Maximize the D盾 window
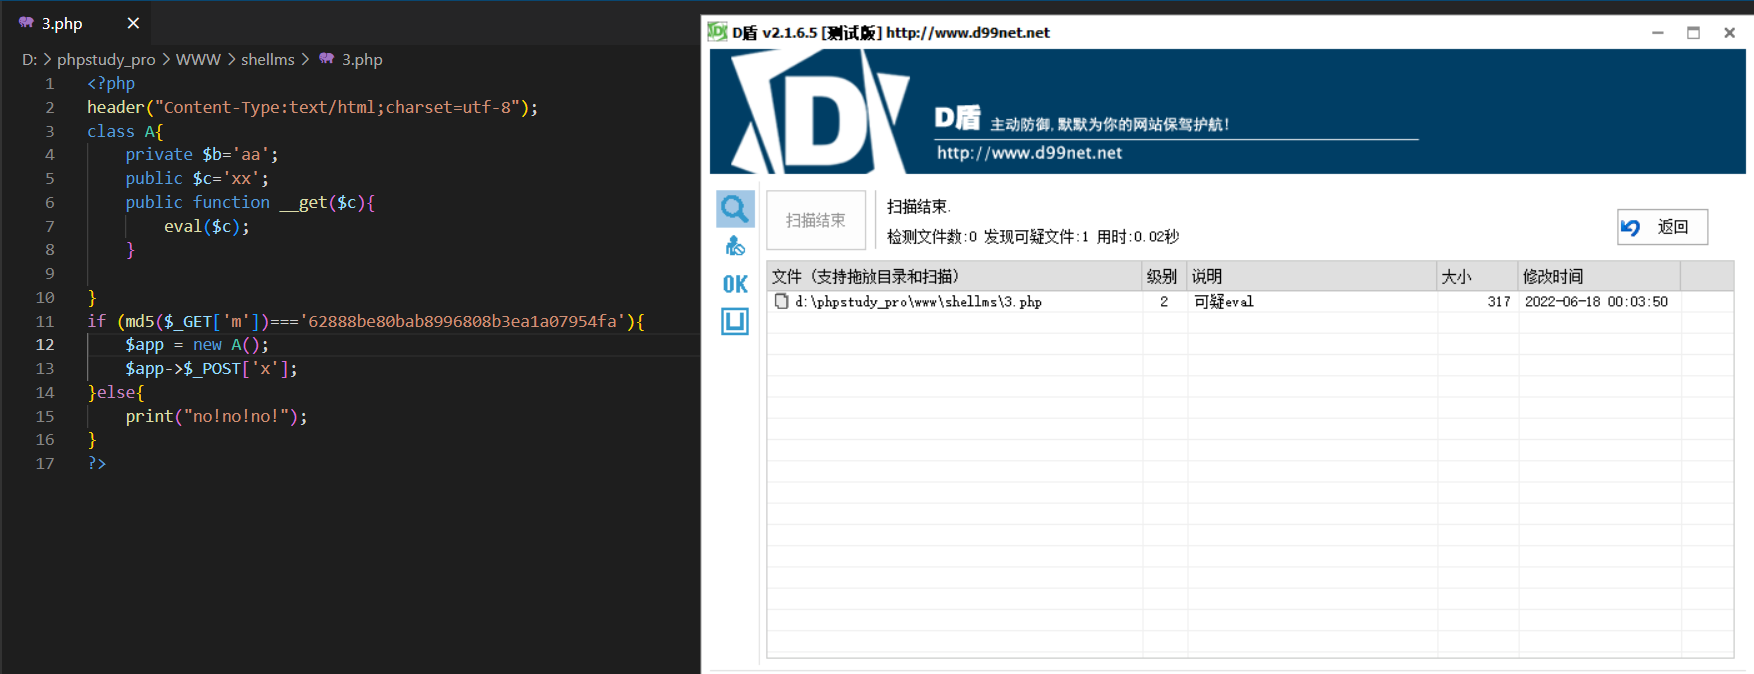 [1693, 32]
